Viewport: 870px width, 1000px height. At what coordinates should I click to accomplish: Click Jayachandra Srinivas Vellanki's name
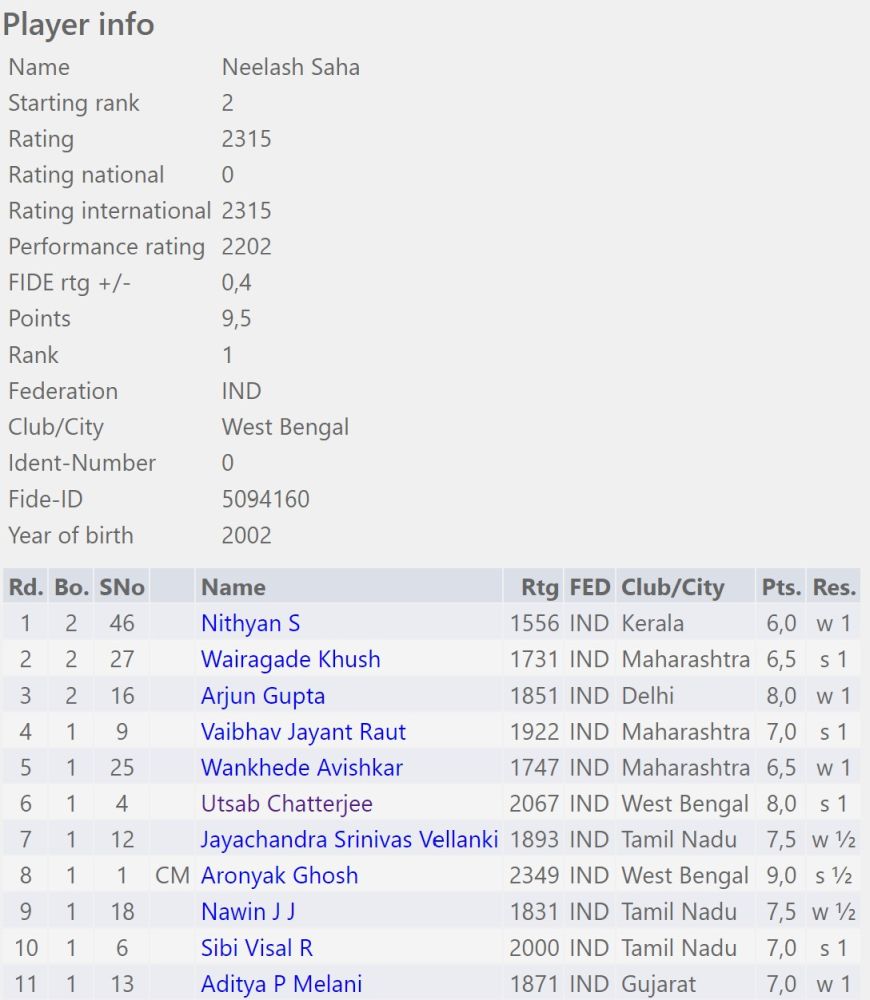pyautogui.click(x=349, y=840)
